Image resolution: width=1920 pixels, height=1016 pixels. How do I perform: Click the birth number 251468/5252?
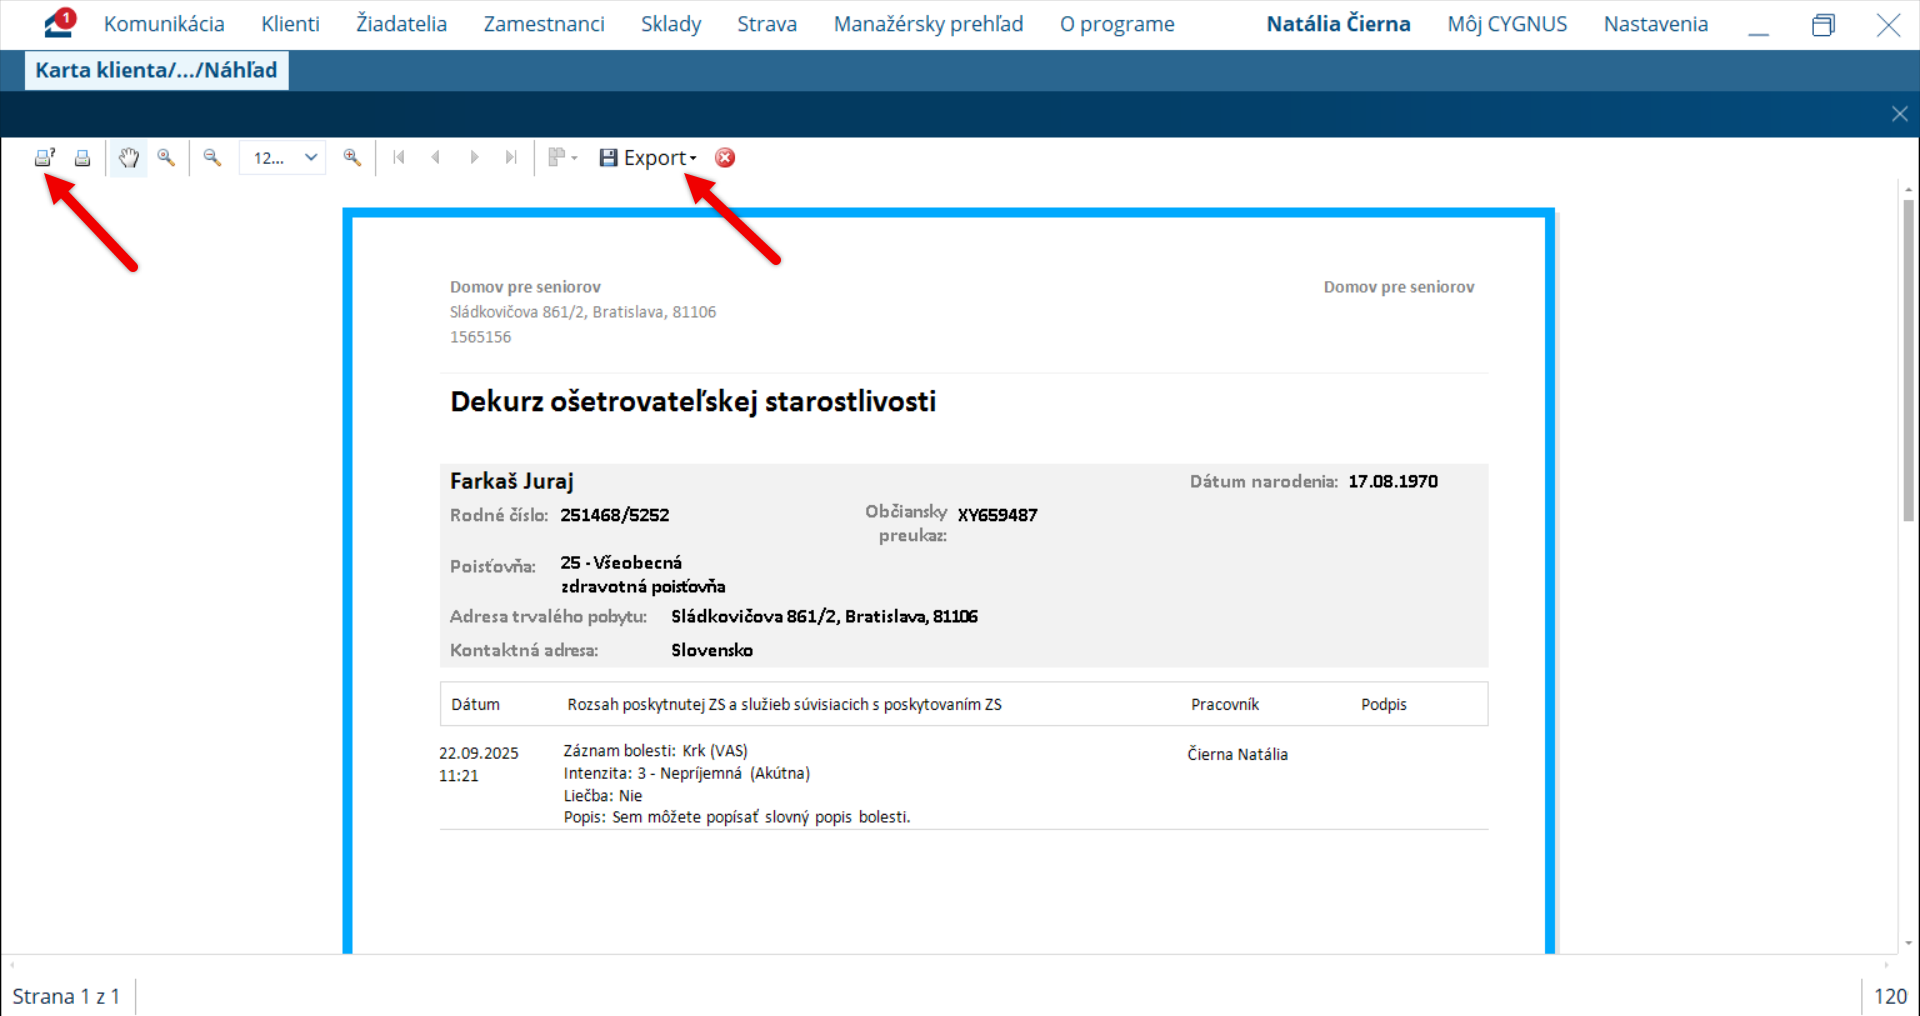[615, 515]
